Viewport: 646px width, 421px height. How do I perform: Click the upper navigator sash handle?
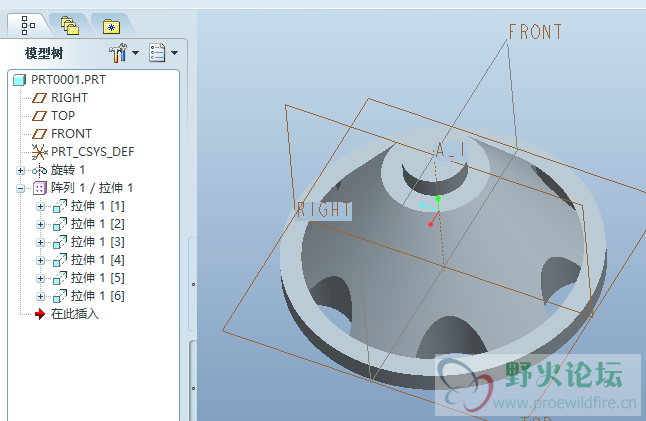(193, 284)
